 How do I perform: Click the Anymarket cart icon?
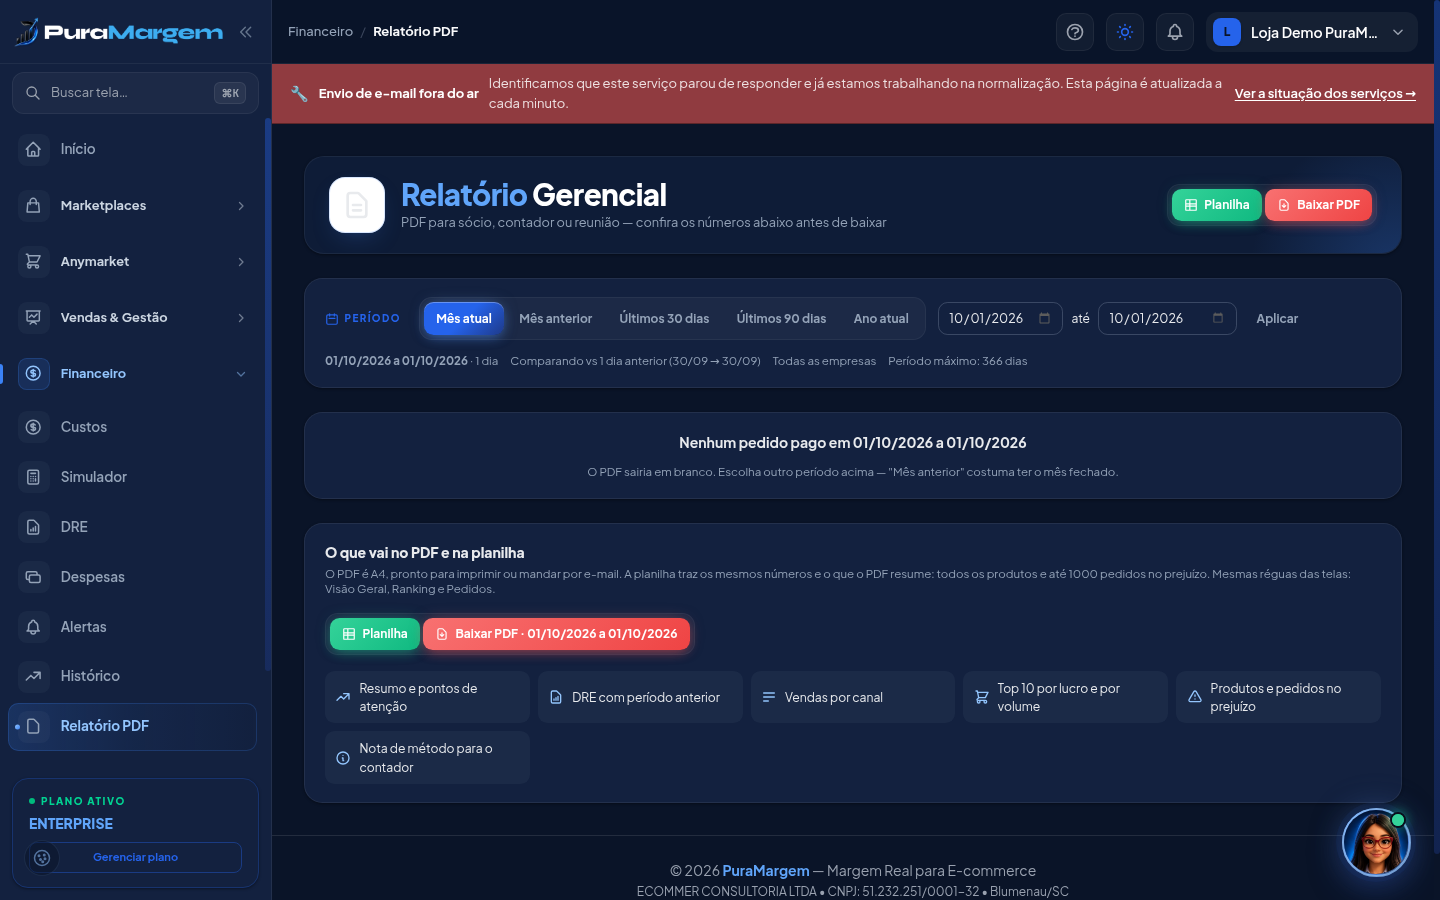[33, 261]
